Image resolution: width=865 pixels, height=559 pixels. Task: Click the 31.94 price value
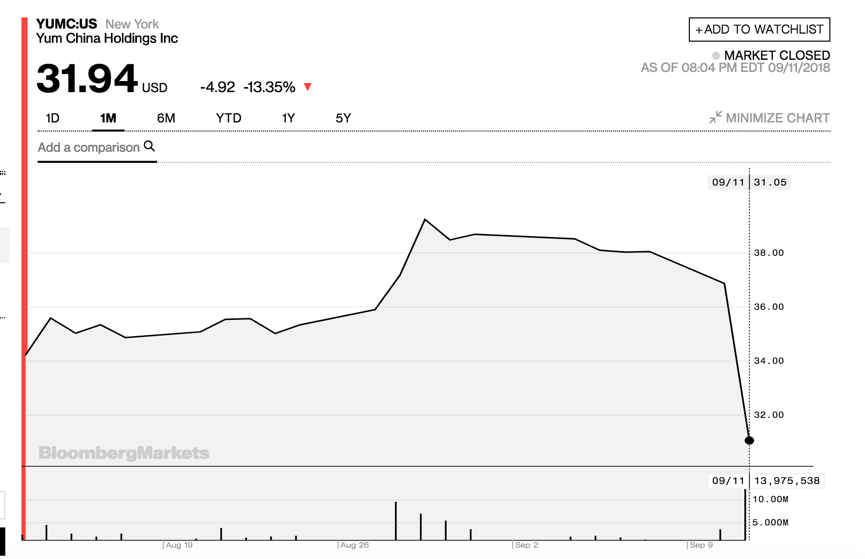(x=87, y=78)
